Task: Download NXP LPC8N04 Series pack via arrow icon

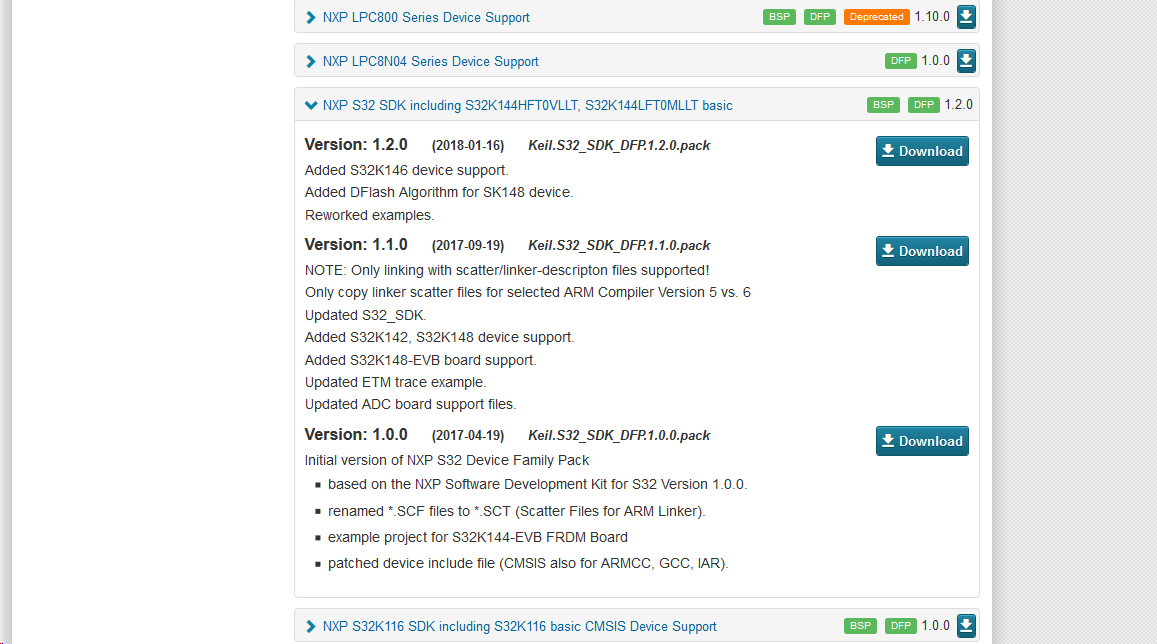Action: click(x=966, y=60)
